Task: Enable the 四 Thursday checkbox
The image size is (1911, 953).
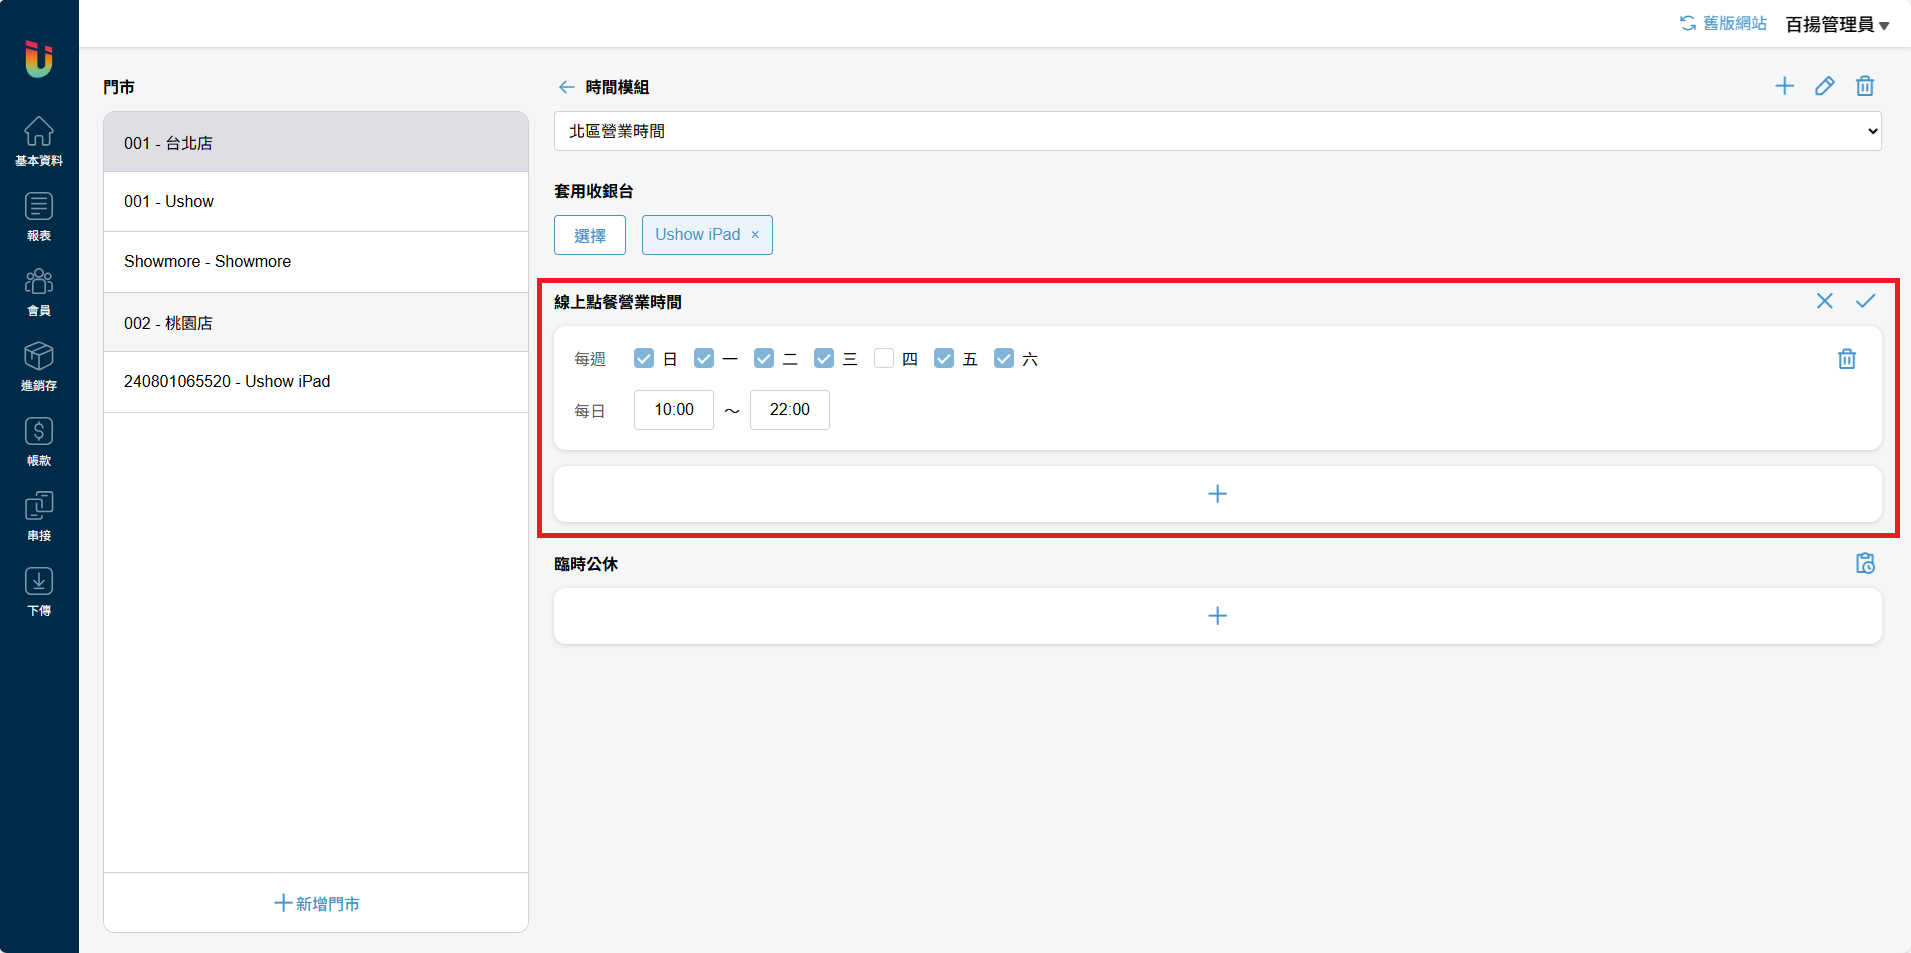Action: (x=884, y=359)
